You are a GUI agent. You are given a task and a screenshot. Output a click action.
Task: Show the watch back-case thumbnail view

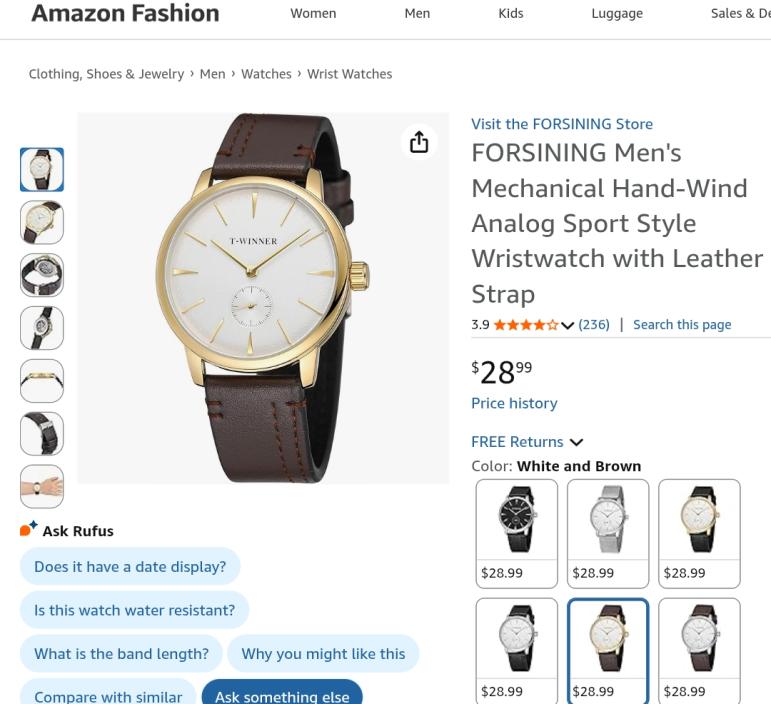(x=42, y=275)
